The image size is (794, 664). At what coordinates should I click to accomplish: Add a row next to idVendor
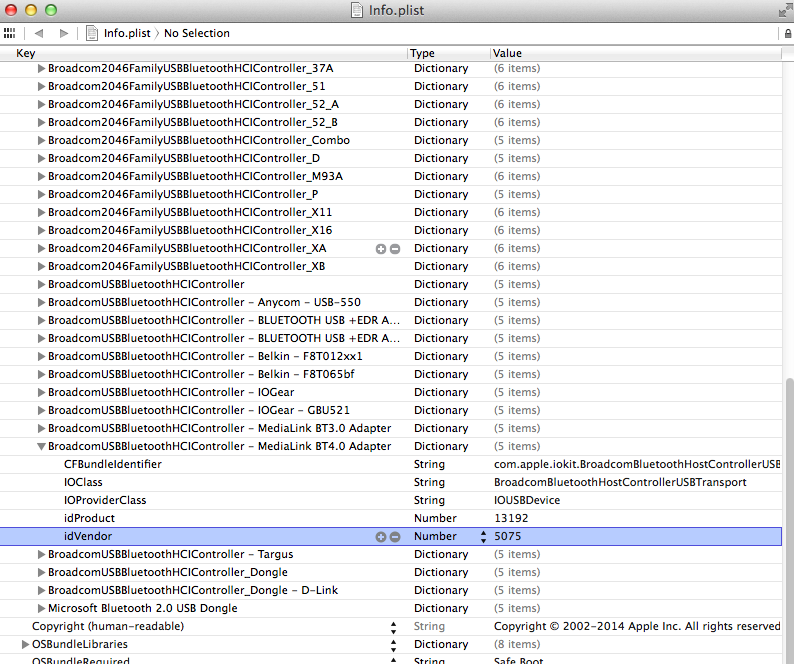click(x=381, y=537)
